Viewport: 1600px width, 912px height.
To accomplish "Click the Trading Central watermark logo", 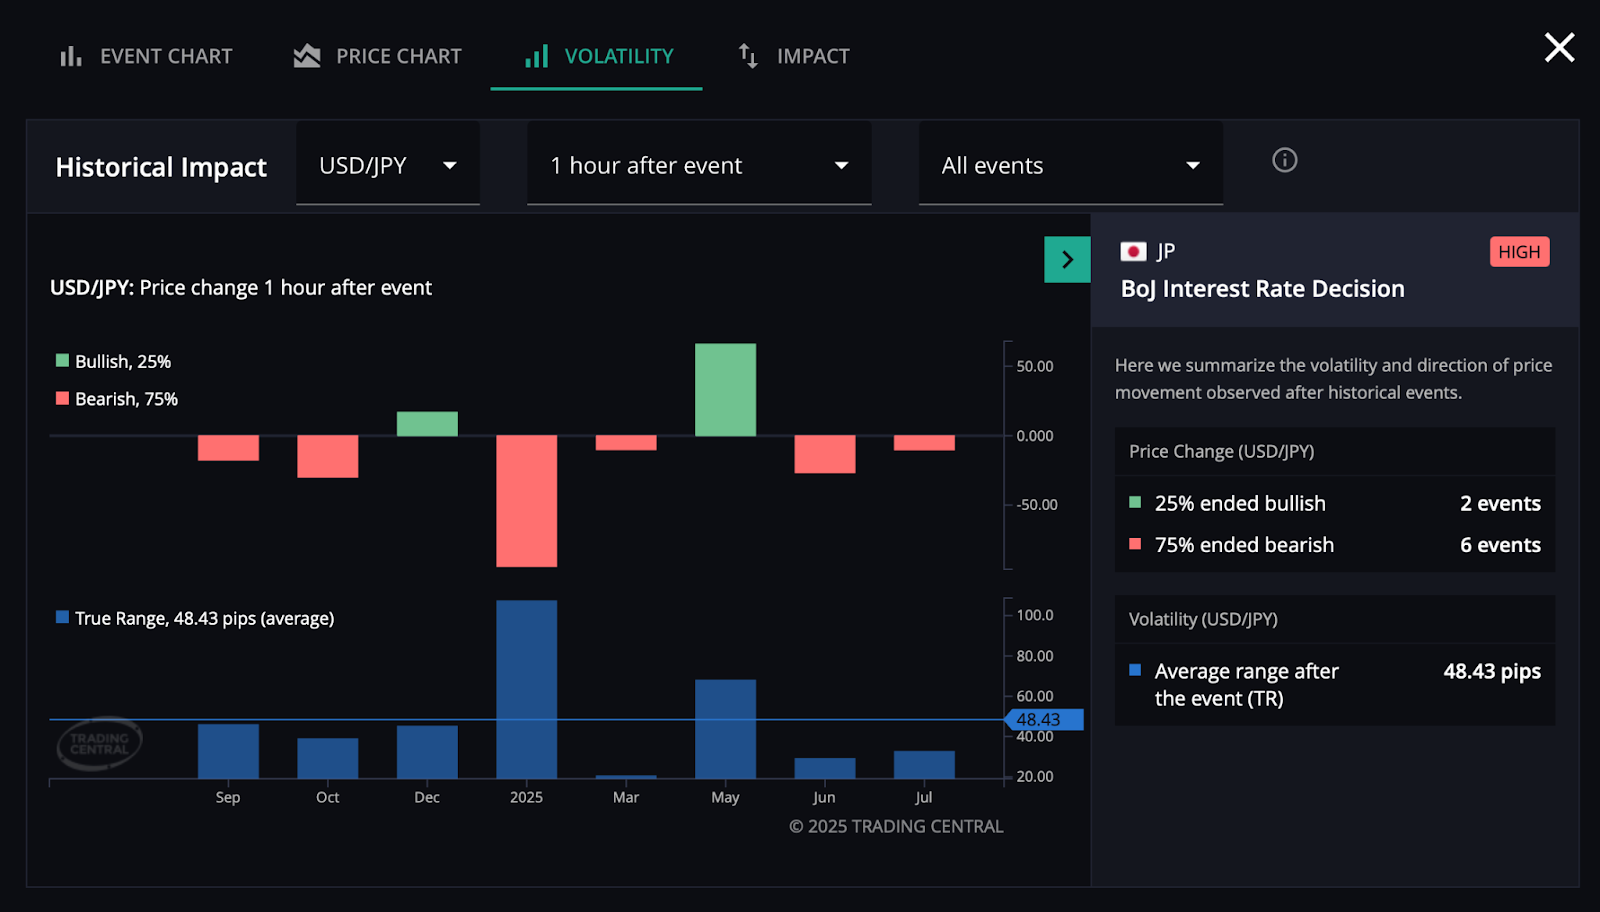I will point(99,744).
